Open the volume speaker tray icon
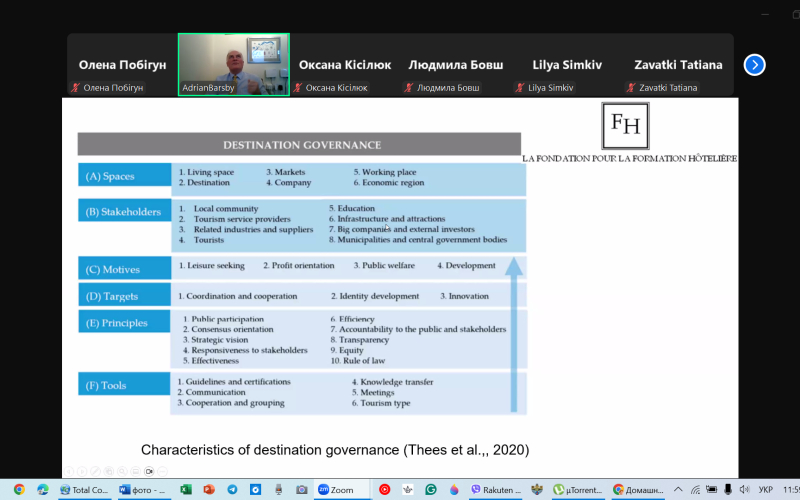Screen dimensions: 800x500 [x=744, y=490]
